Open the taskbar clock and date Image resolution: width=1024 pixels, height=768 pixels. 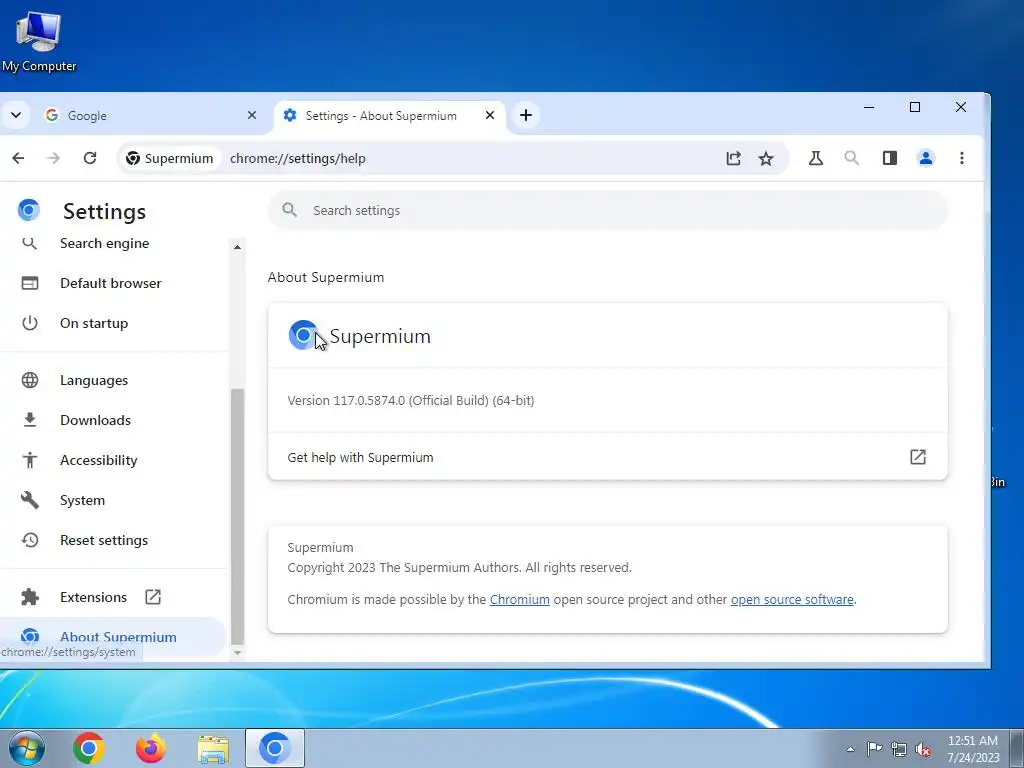click(973, 749)
